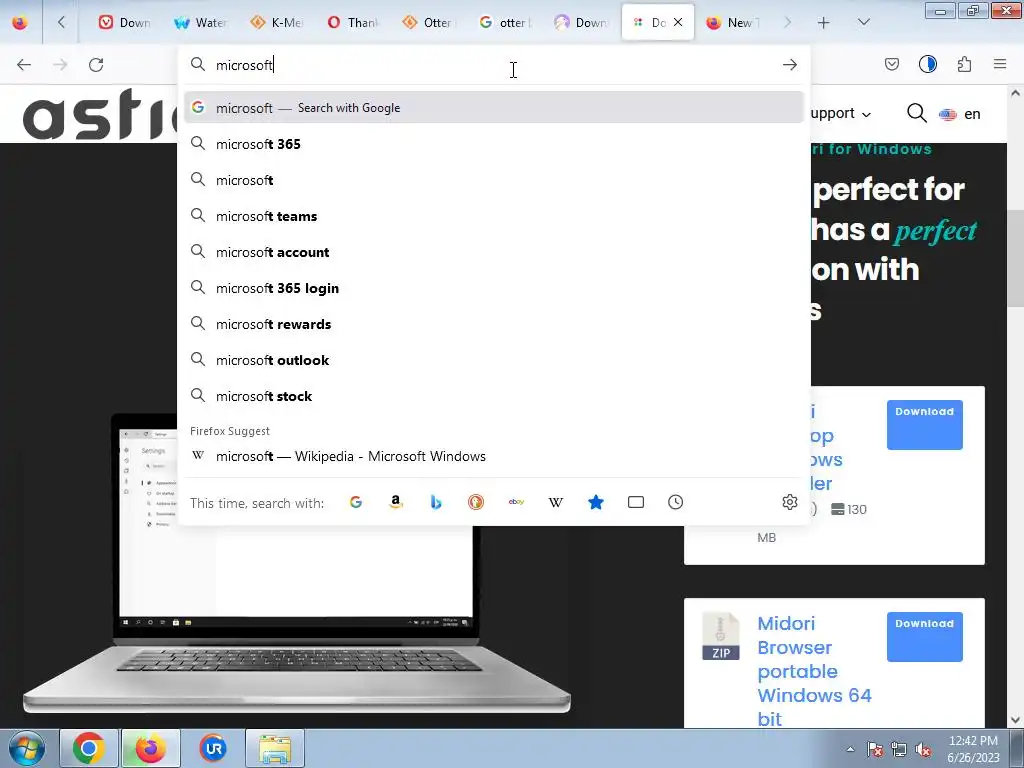1024x768 pixels.
Task: Open the Extensions puzzle icon
Action: click(x=964, y=64)
